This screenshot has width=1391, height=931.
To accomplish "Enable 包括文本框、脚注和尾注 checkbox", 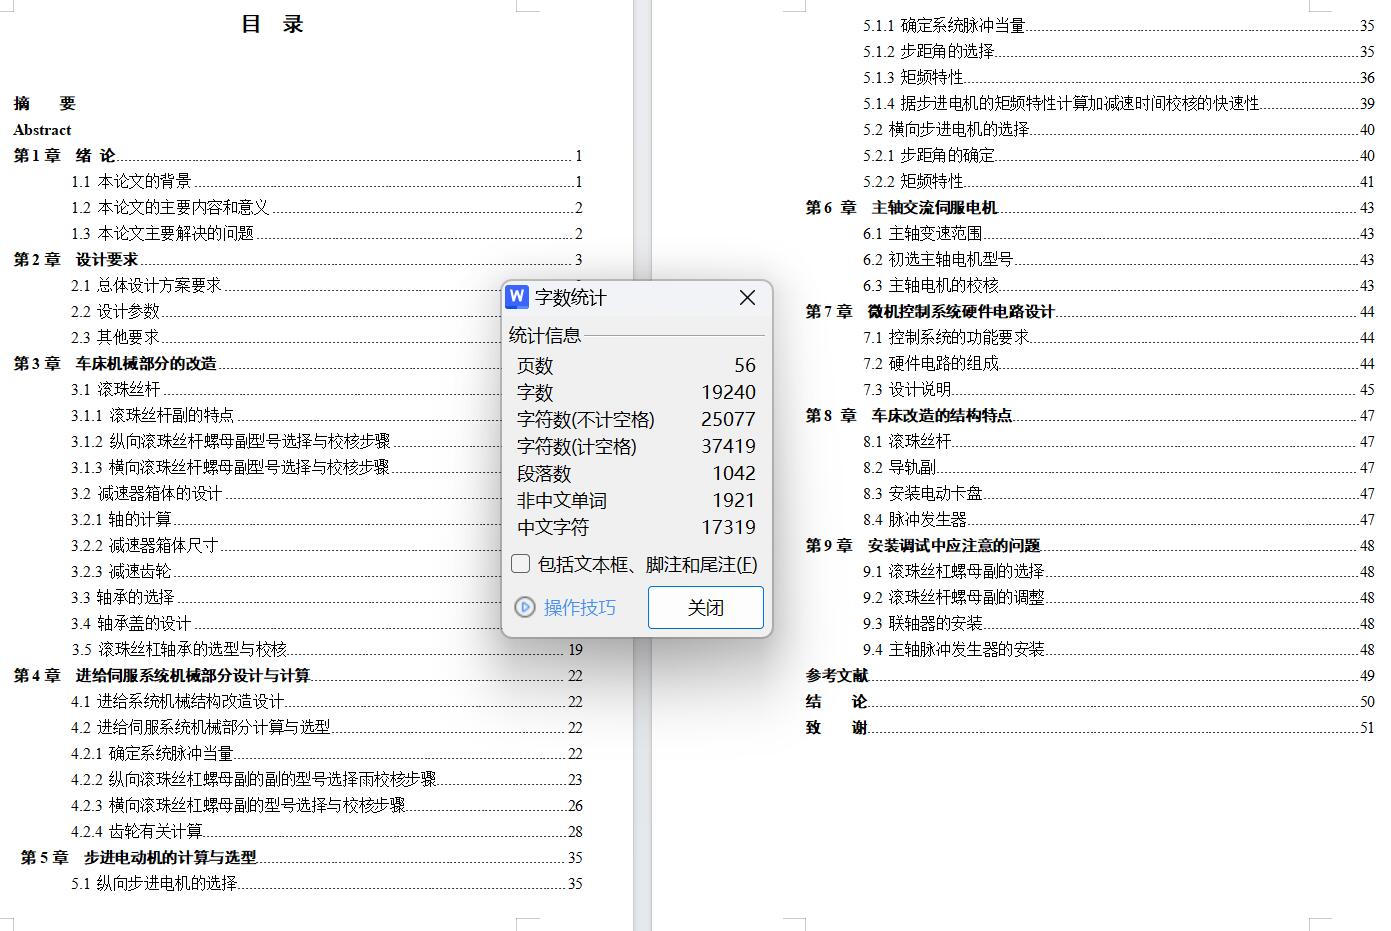I will (520, 564).
